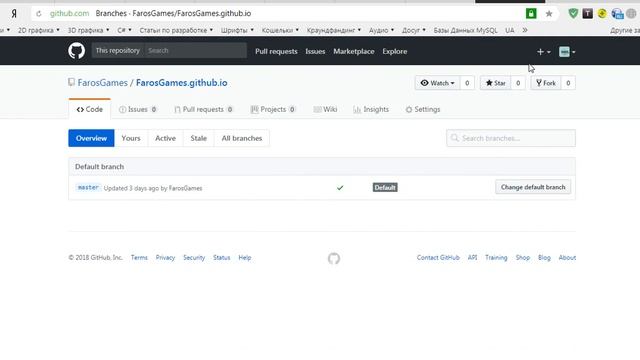Screen dimensions: 640x360
Task: Show more bookmarks with double chevron
Action: [525, 30]
